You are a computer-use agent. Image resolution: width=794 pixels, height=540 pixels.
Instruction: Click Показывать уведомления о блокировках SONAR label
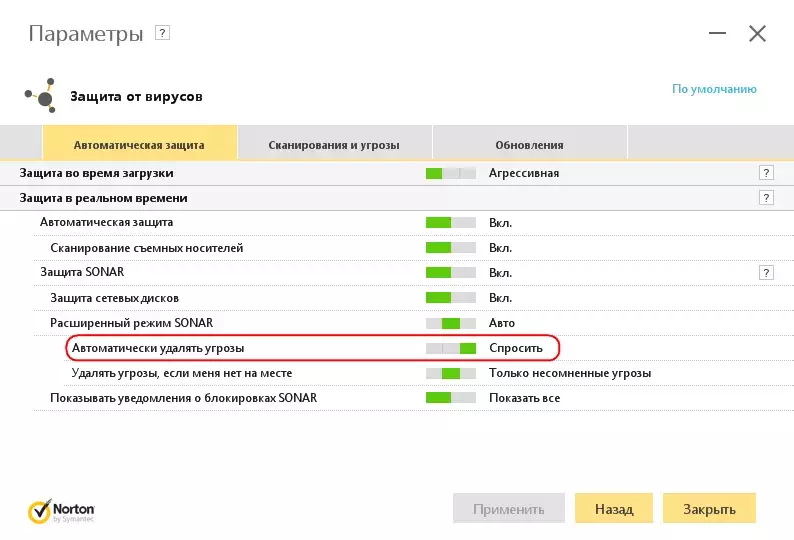183,398
